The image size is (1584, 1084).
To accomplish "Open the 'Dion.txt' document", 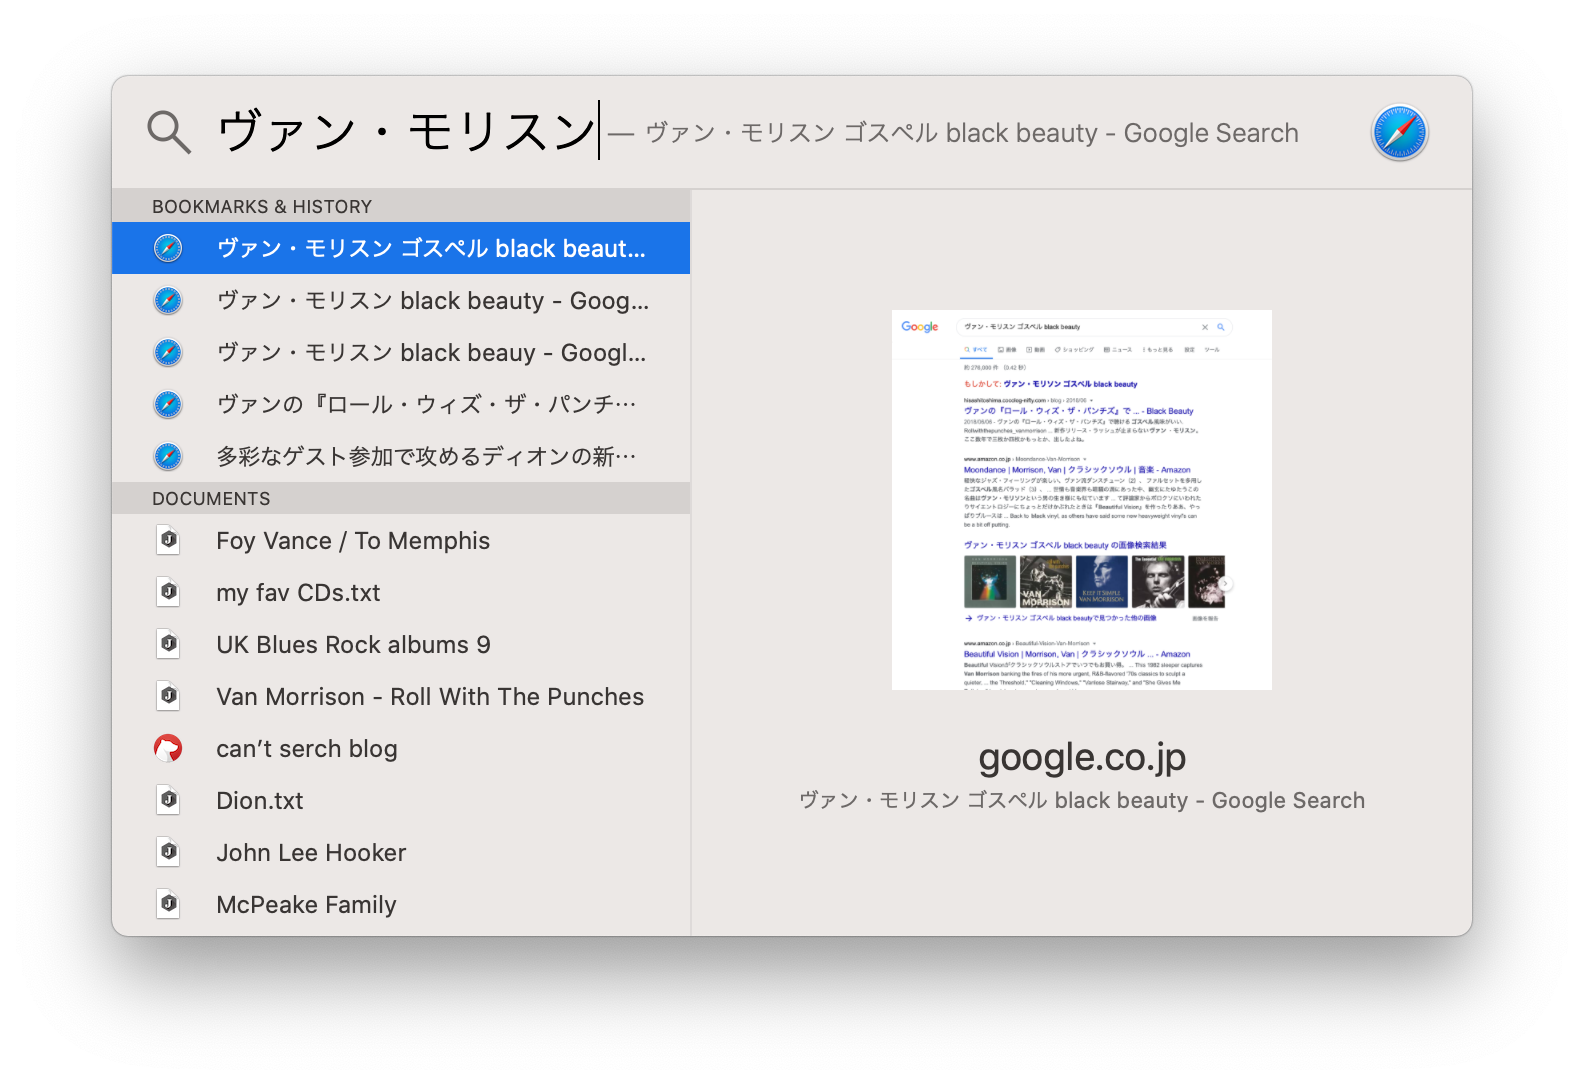I will coord(401,800).
